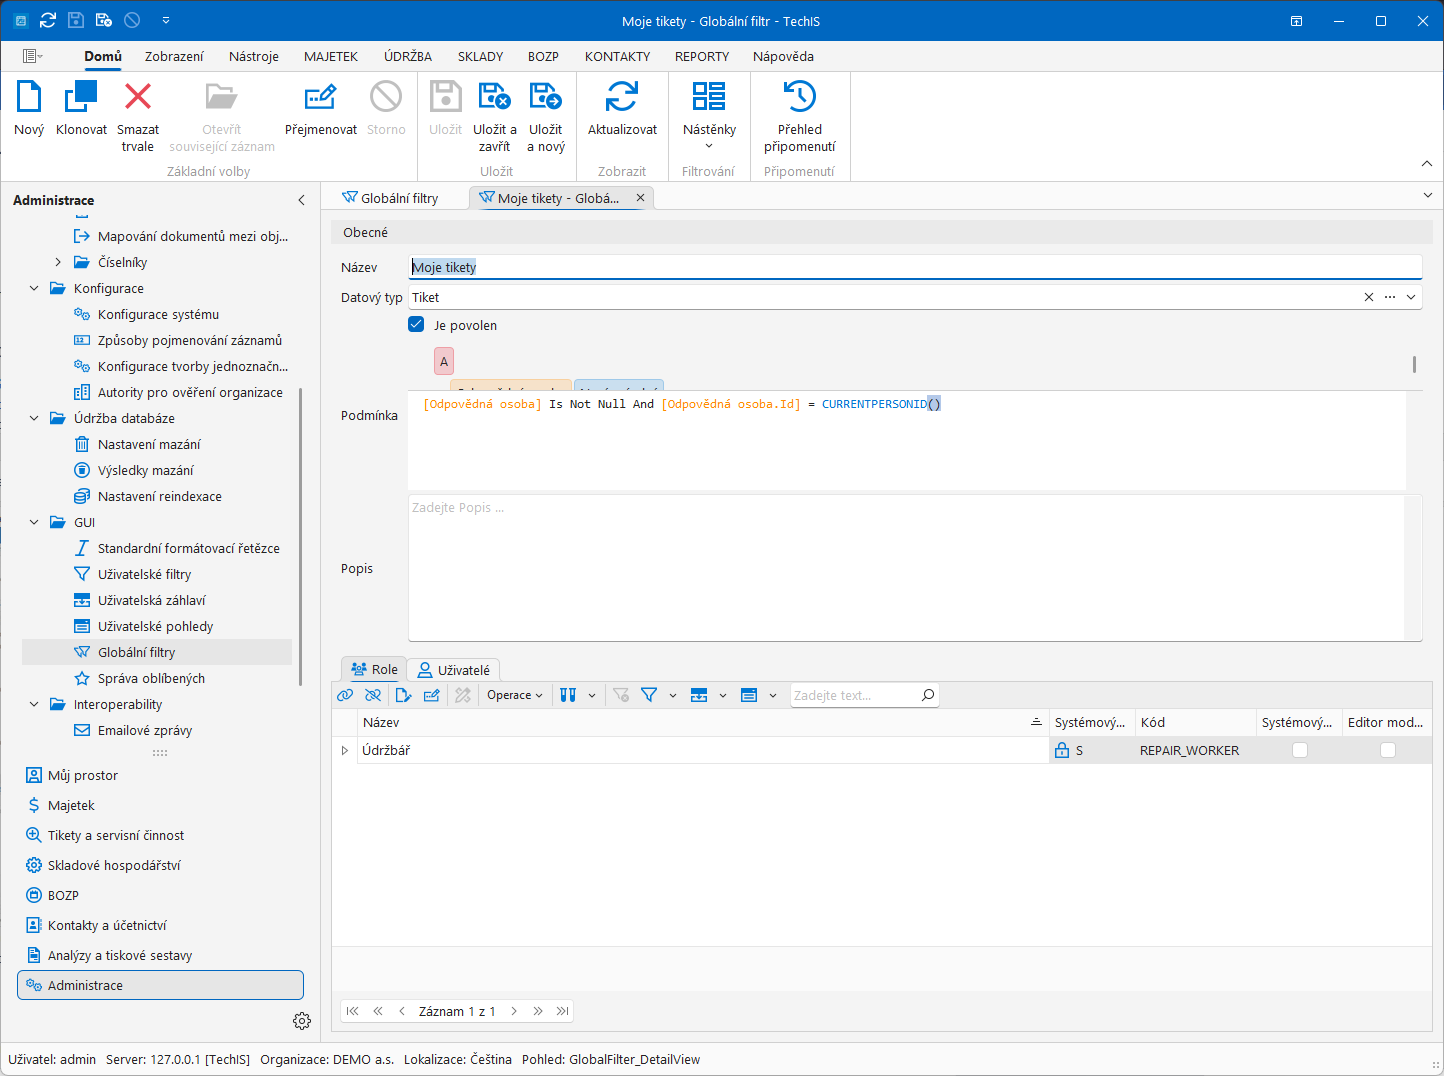This screenshot has height=1076, width=1444.
Task: Click Smazat trvale red cross icon
Action: pyautogui.click(x=138, y=97)
